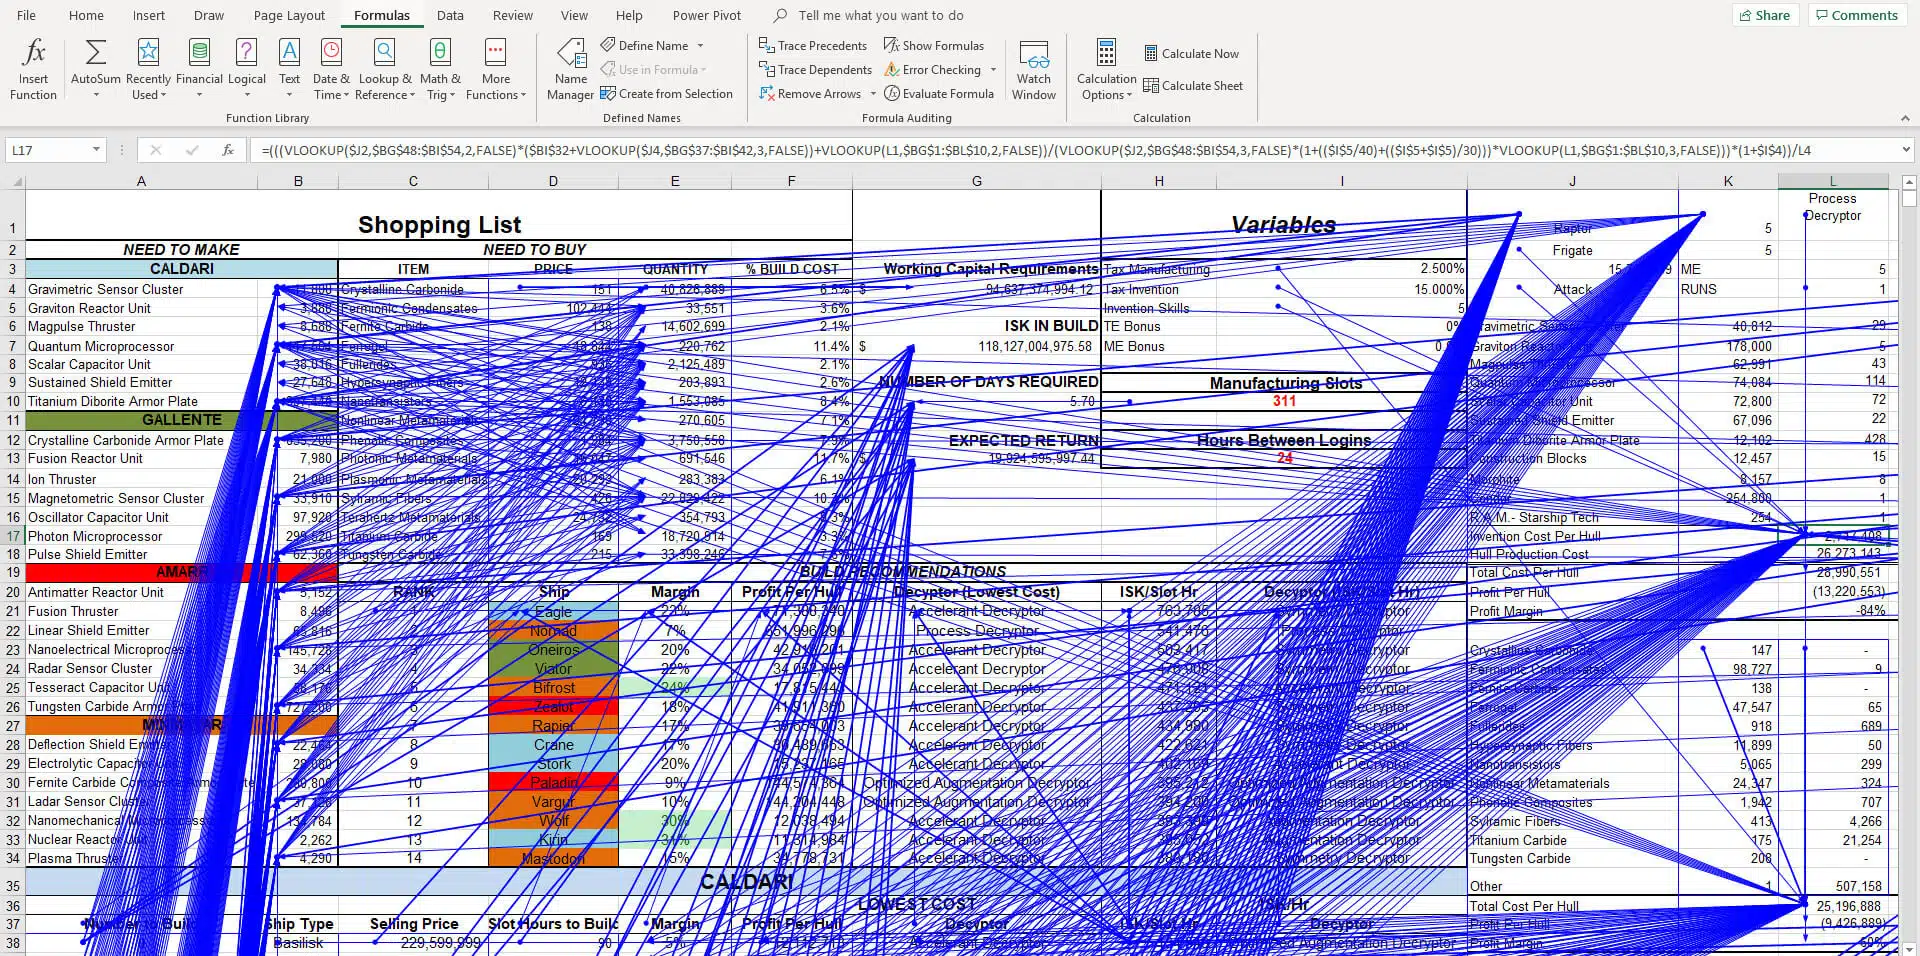Click in the Tell me search box

point(881,16)
